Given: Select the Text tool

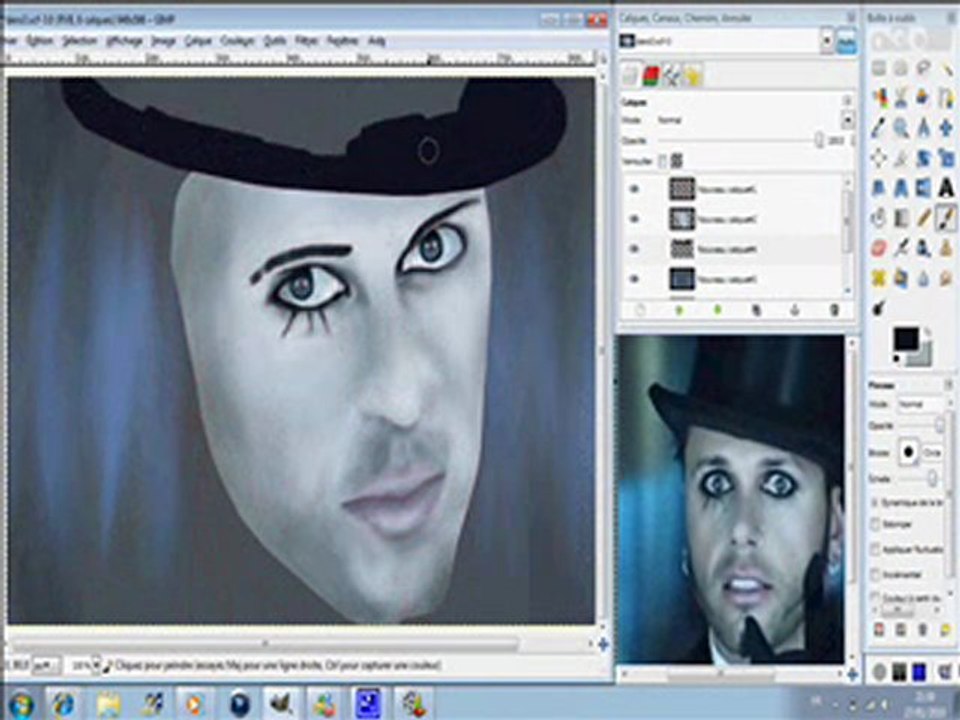Looking at the screenshot, I should pos(947,188).
